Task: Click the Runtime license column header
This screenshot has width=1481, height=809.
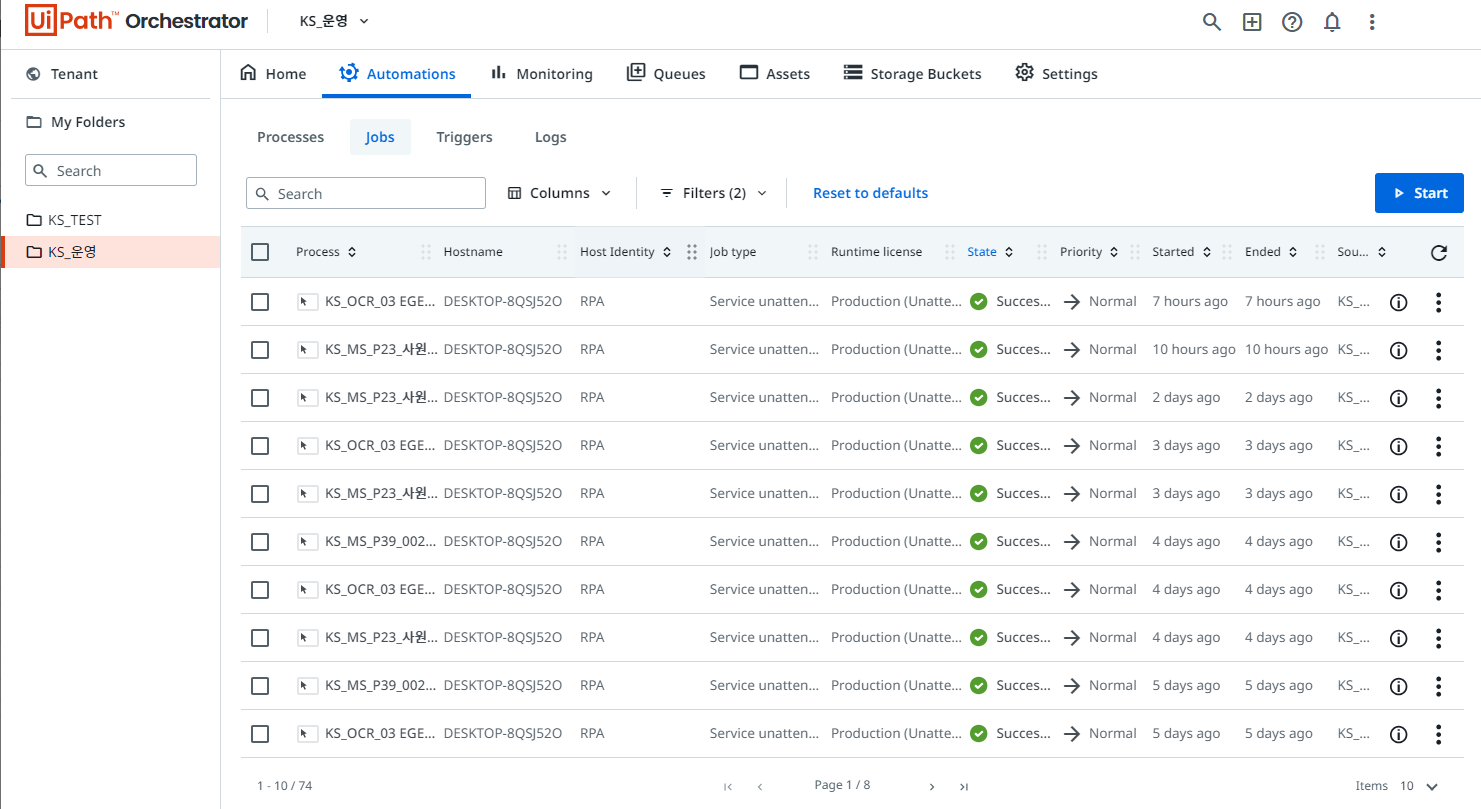Action: 877,252
